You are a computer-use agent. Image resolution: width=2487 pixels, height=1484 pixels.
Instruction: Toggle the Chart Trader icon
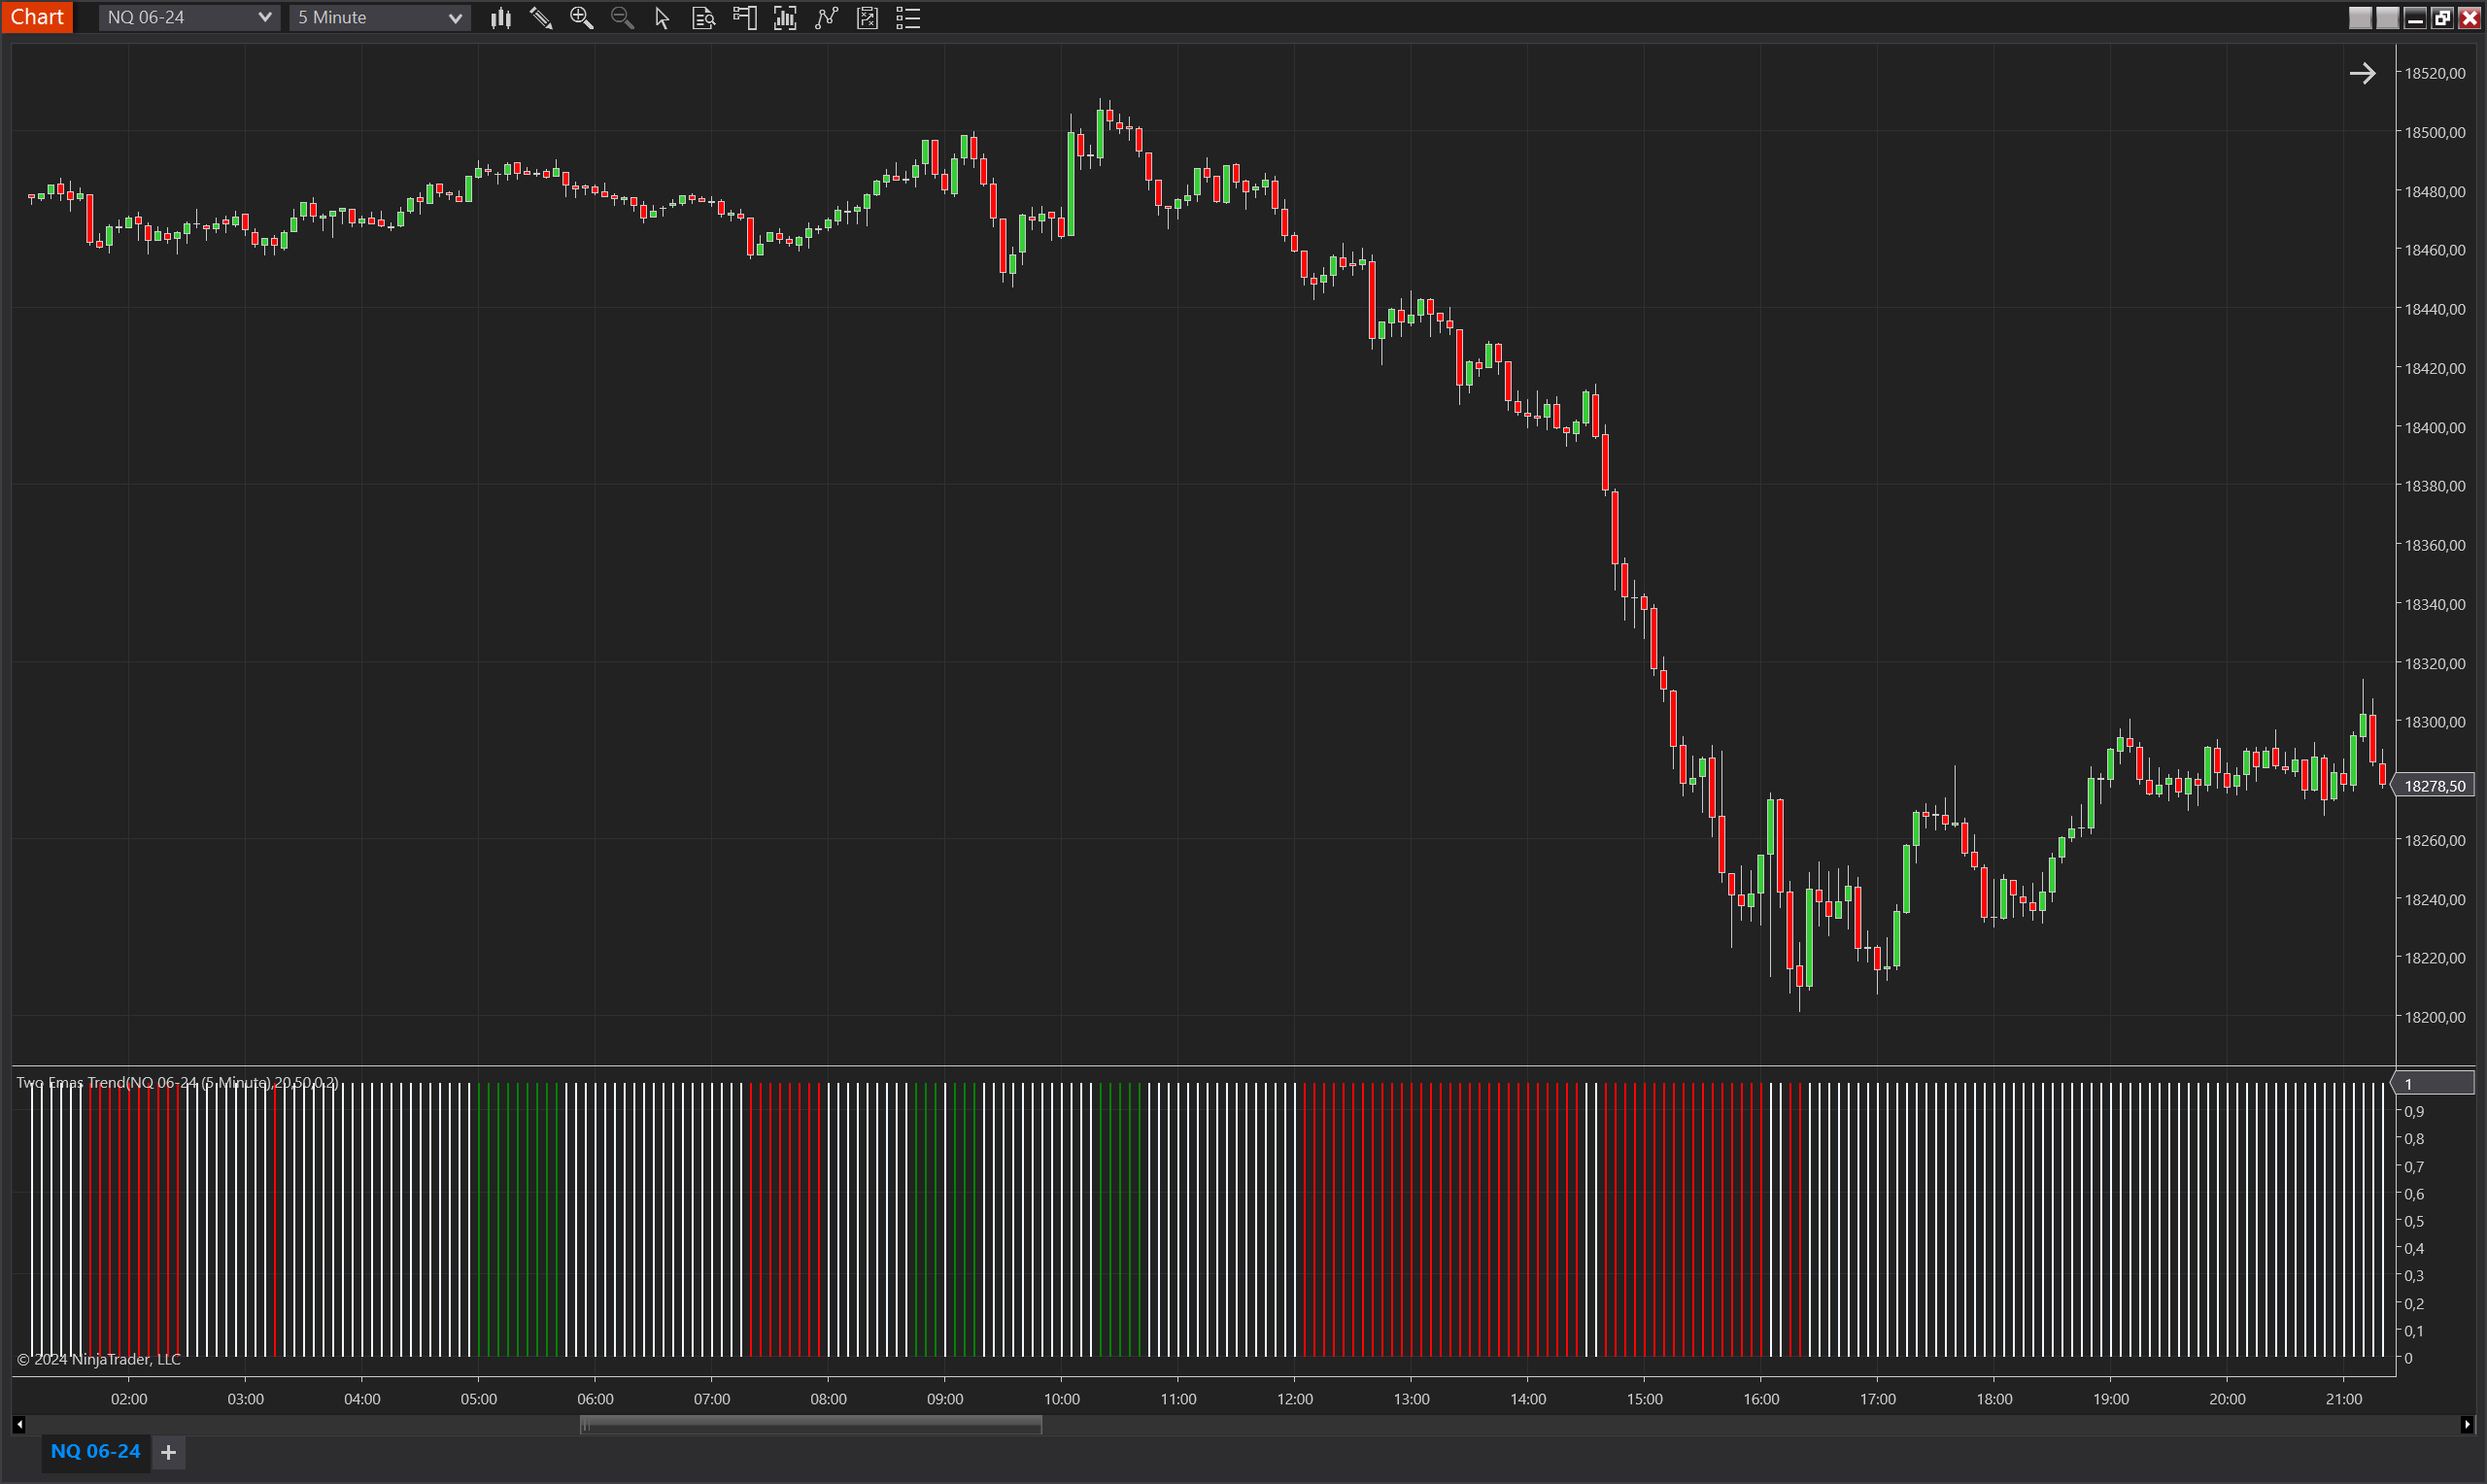(x=744, y=18)
